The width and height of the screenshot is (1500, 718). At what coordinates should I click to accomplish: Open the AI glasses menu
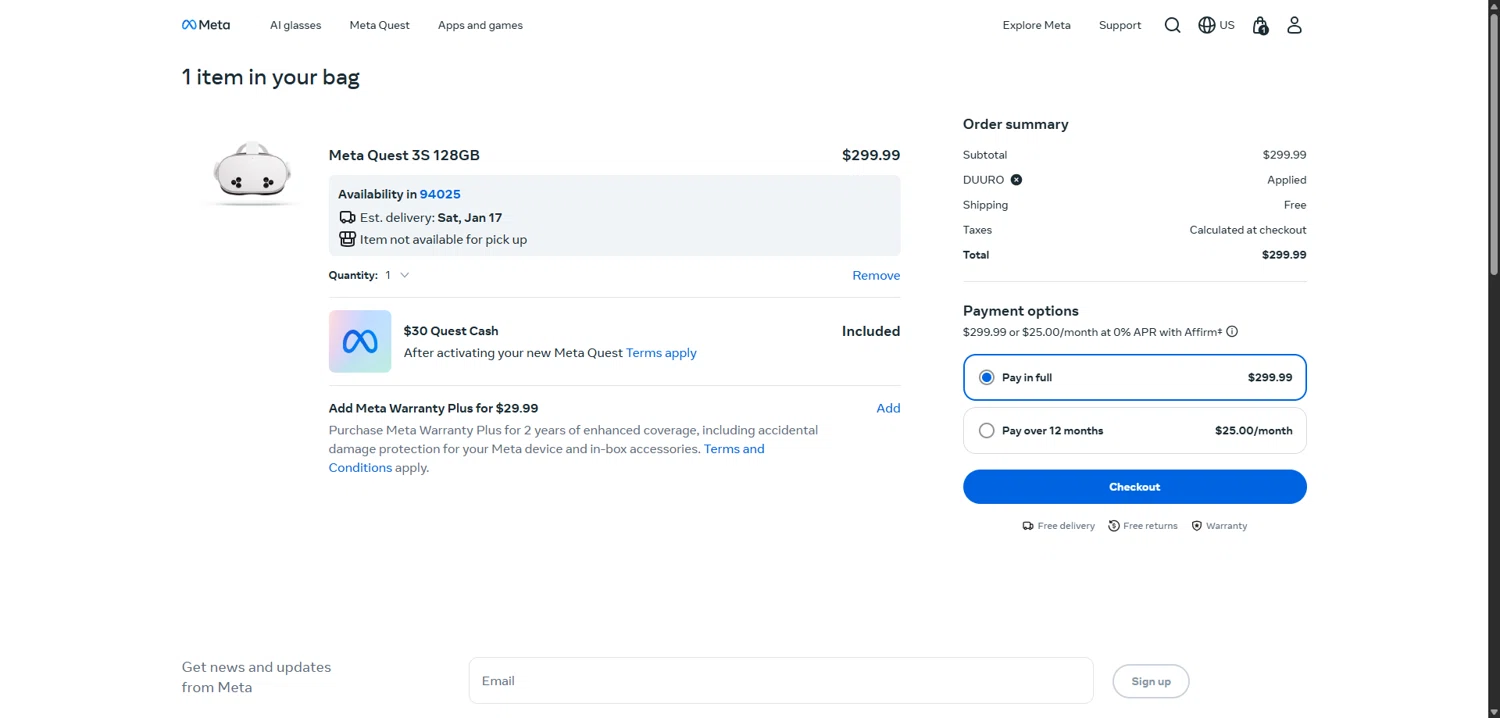click(296, 25)
